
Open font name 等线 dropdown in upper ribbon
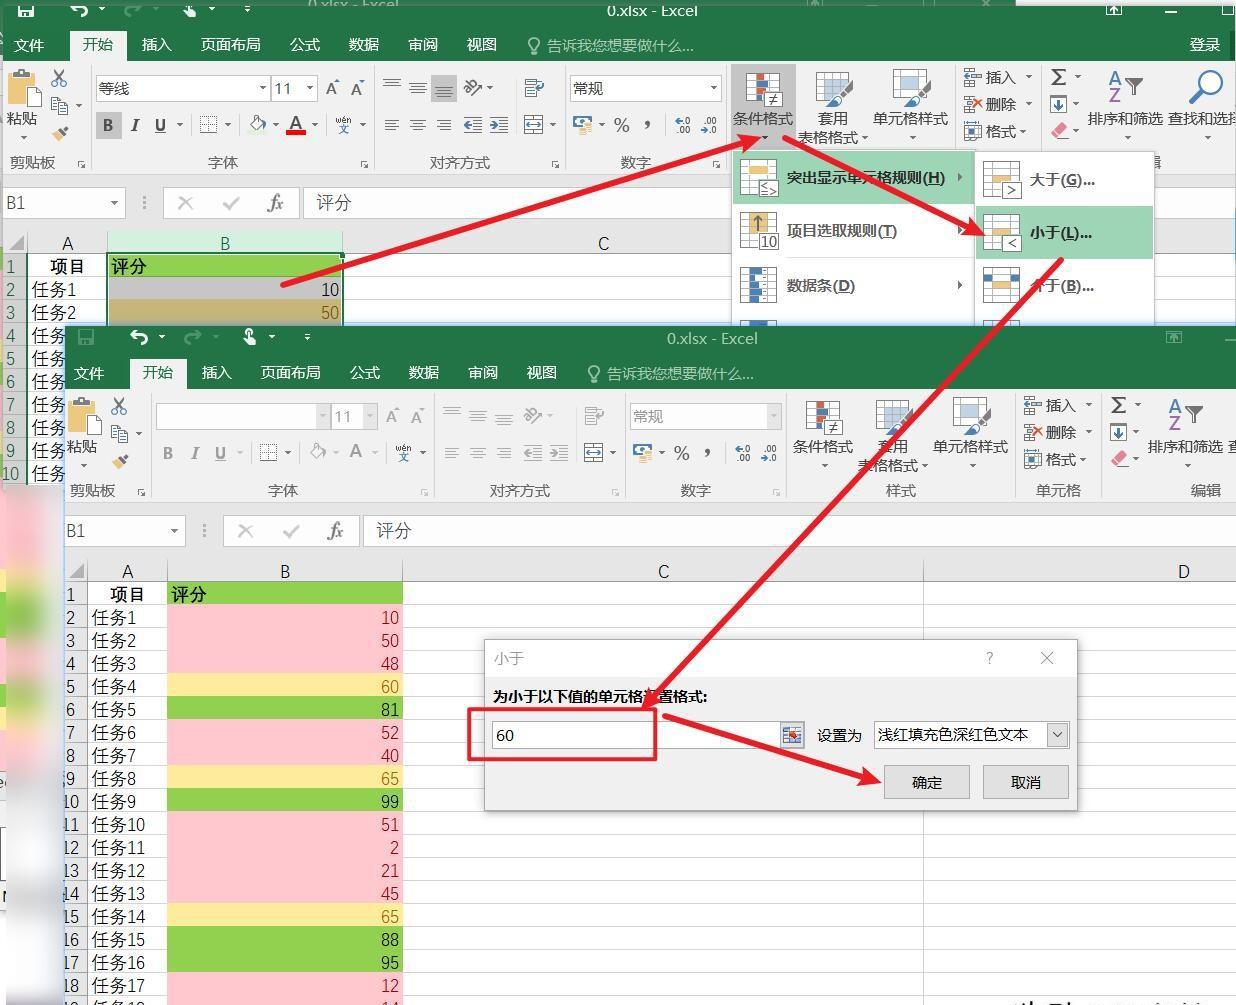coord(263,89)
